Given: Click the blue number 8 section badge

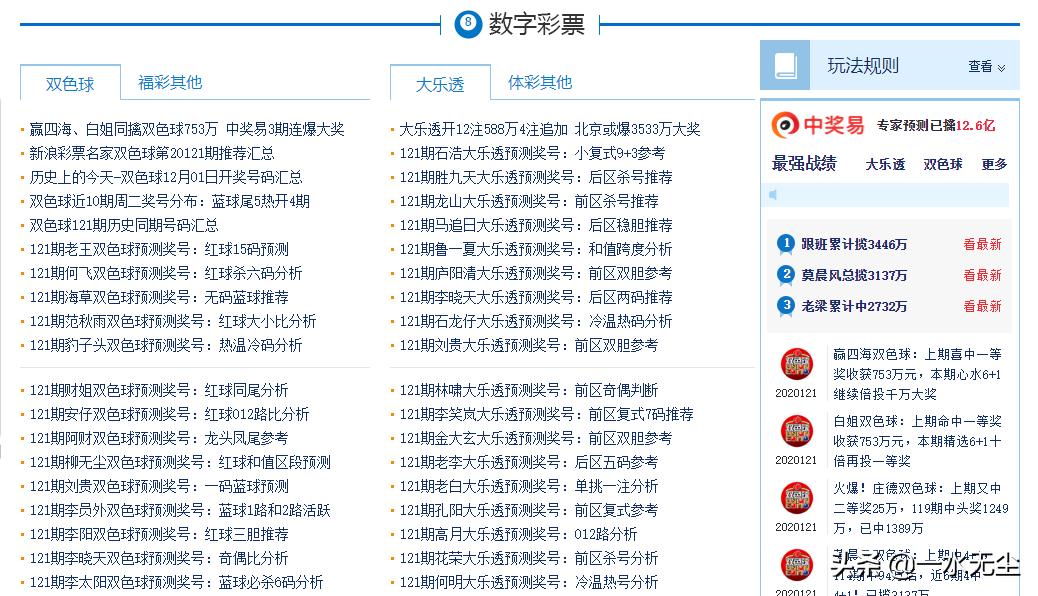Looking at the screenshot, I should click(x=468, y=25).
